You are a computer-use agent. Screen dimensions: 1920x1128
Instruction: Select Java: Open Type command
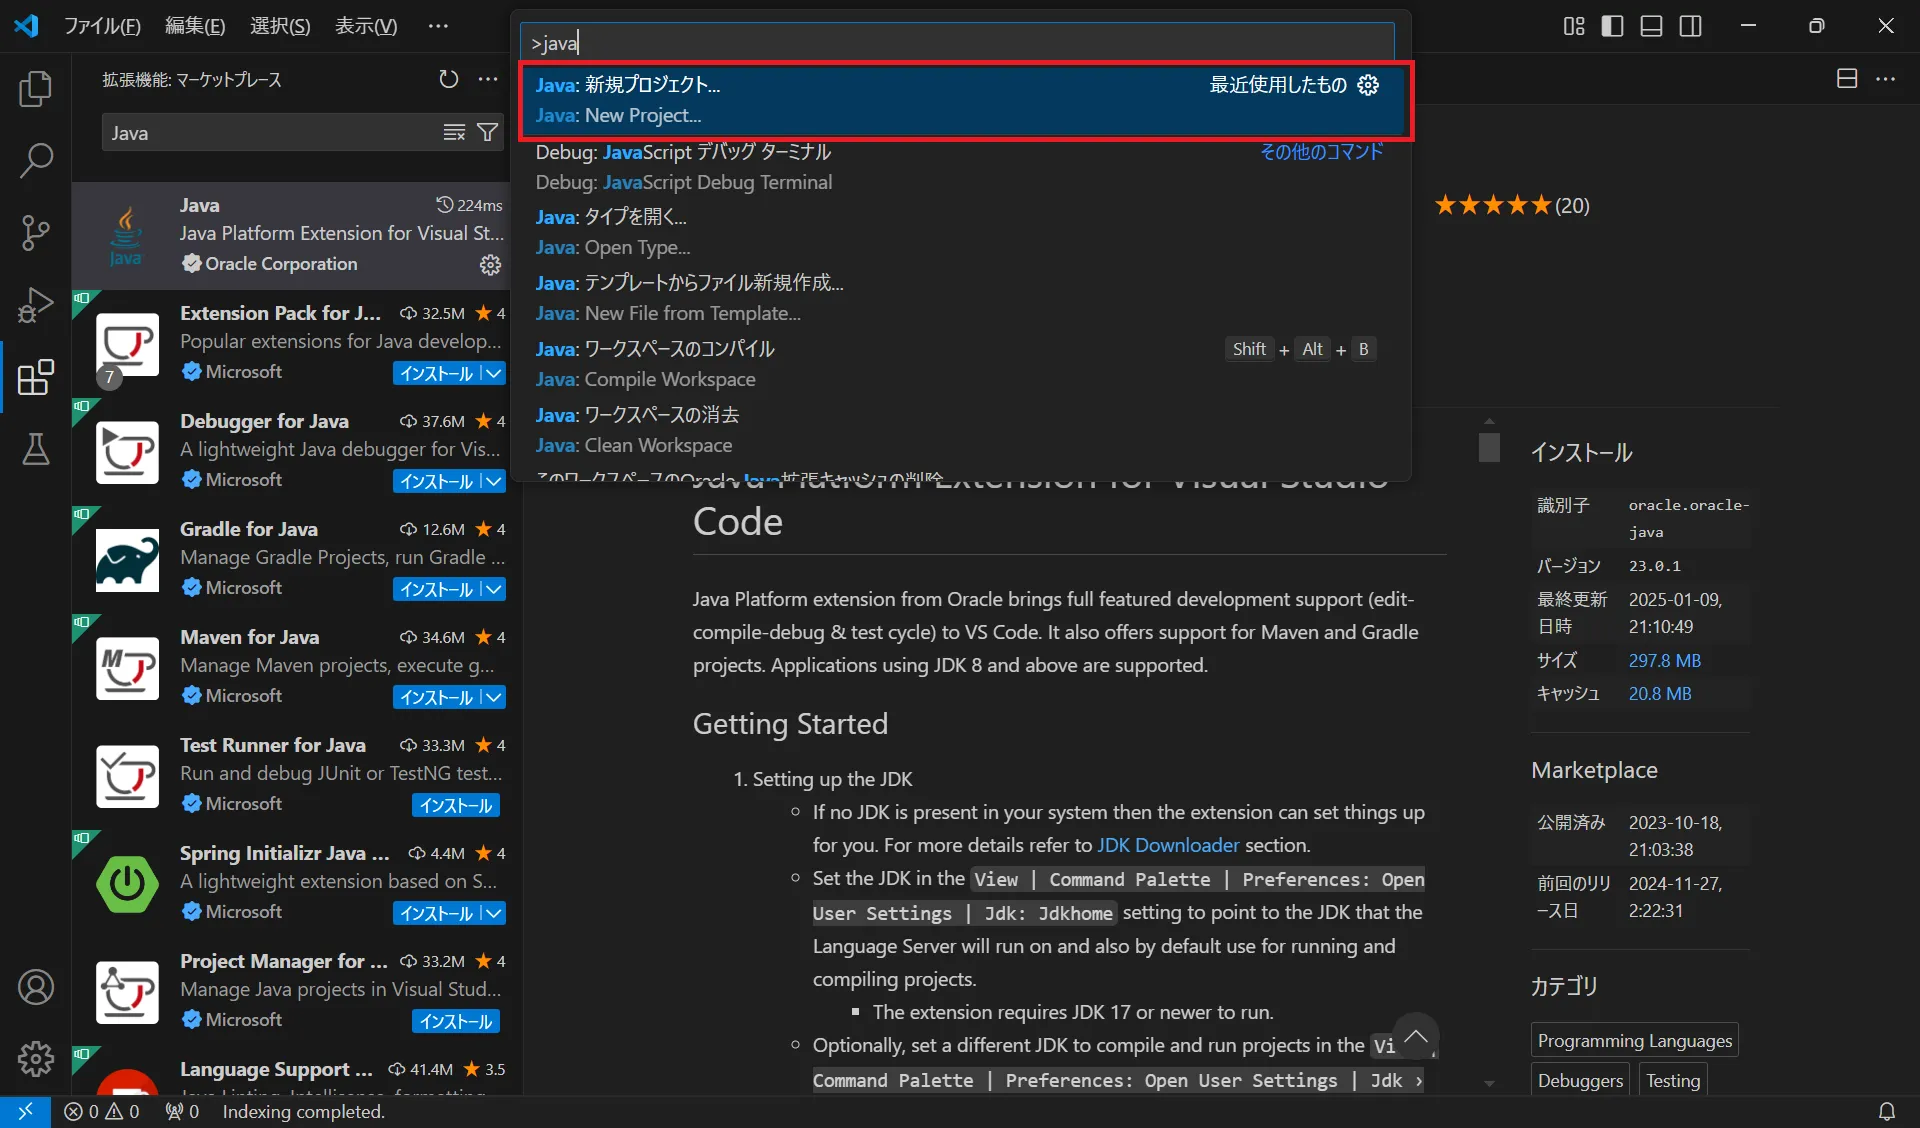[960, 232]
